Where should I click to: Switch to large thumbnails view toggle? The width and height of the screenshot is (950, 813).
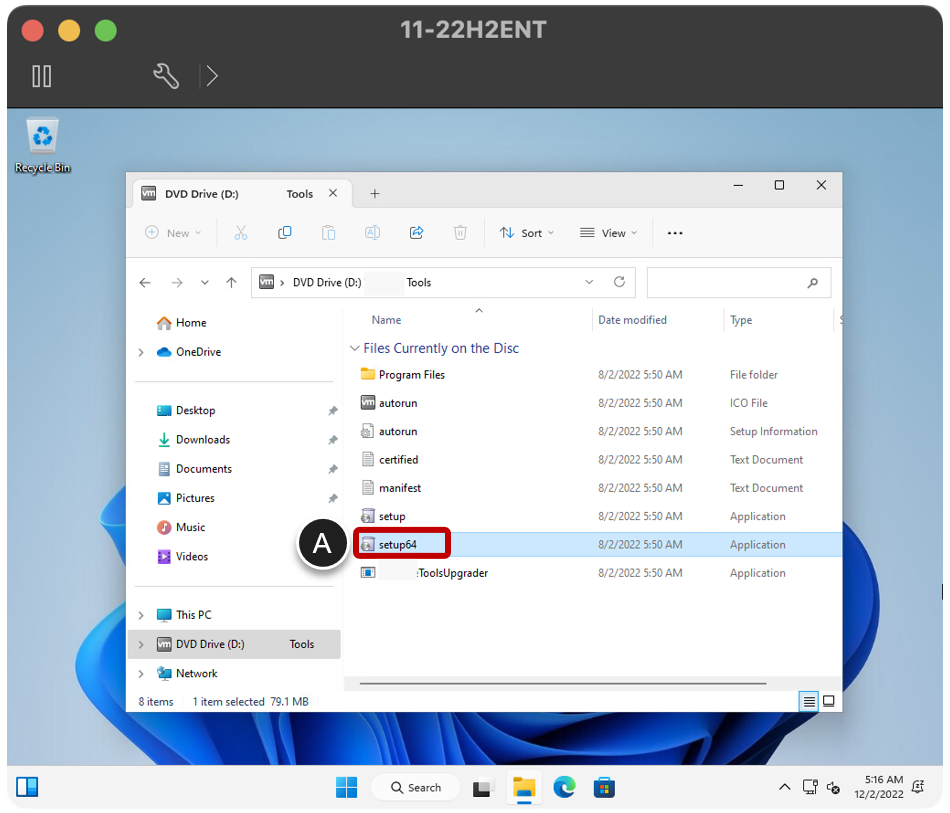(829, 701)
